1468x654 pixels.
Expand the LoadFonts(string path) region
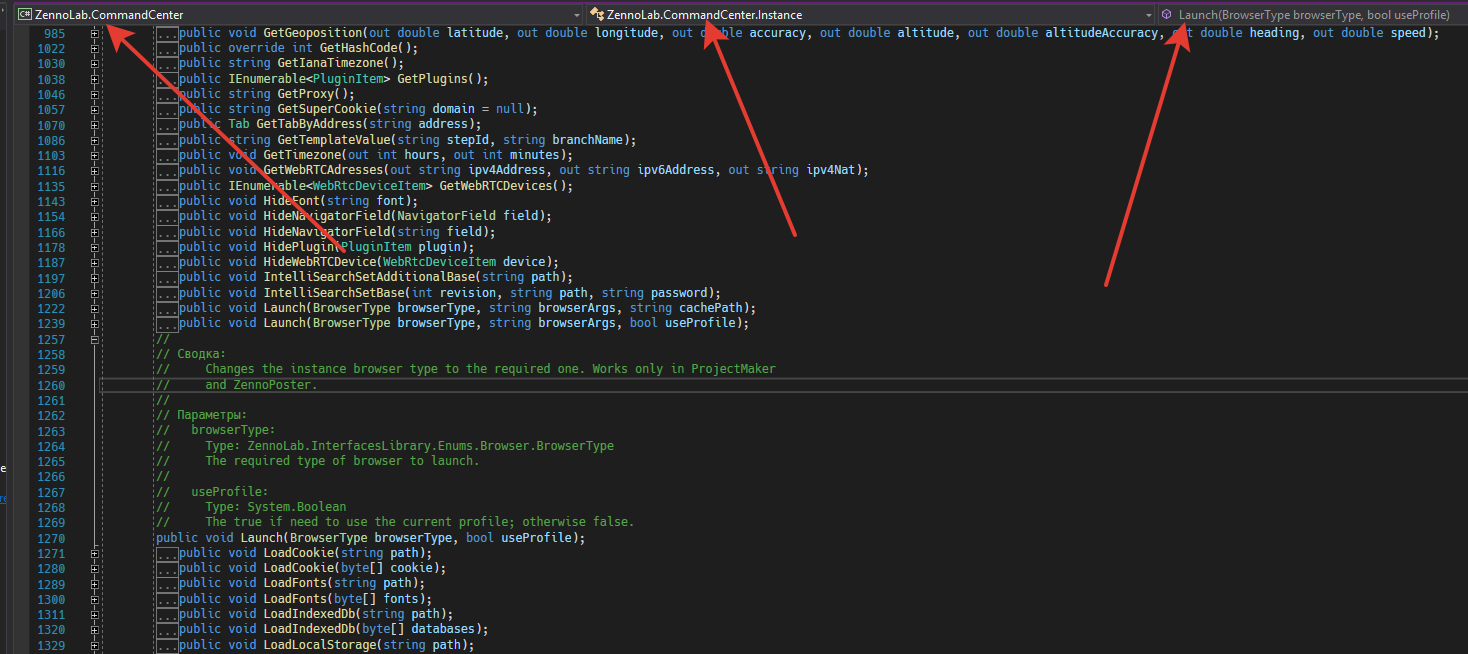(95, 583)
